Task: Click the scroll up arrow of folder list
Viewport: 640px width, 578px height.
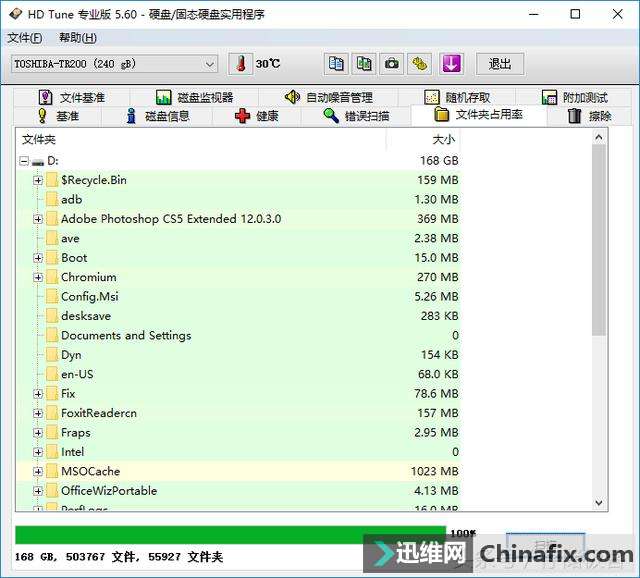Action: coord(599,137)
